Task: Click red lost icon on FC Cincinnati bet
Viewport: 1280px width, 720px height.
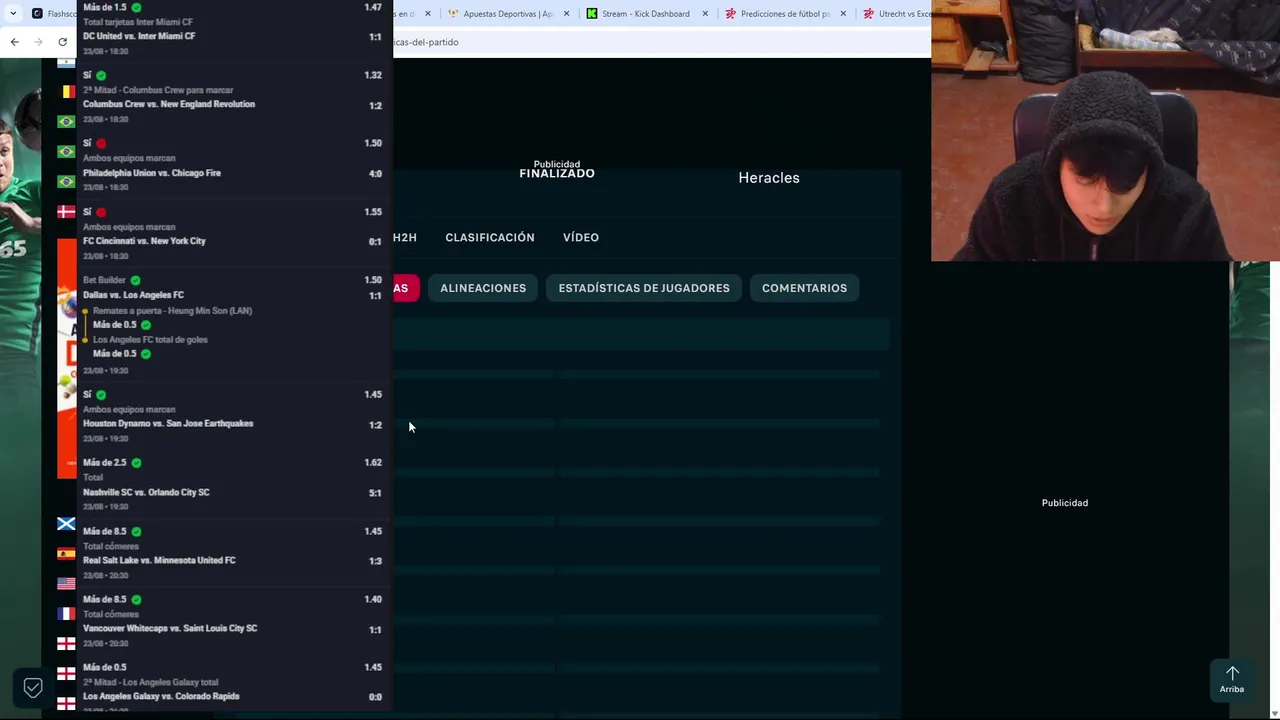Action: pyautogui.click(x=101, y=212)
